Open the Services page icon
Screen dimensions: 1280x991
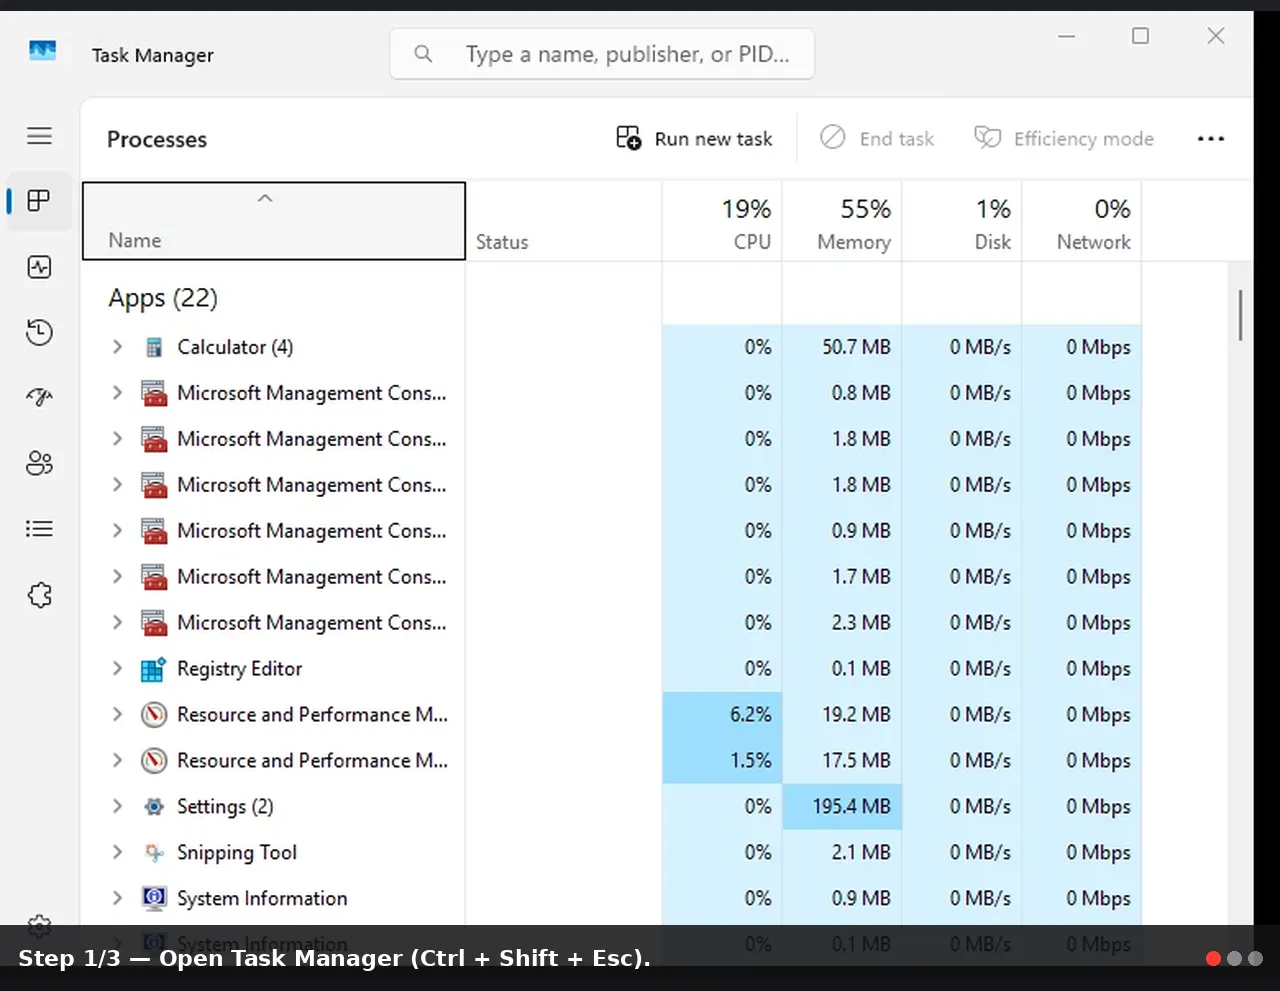click(39, 595)
